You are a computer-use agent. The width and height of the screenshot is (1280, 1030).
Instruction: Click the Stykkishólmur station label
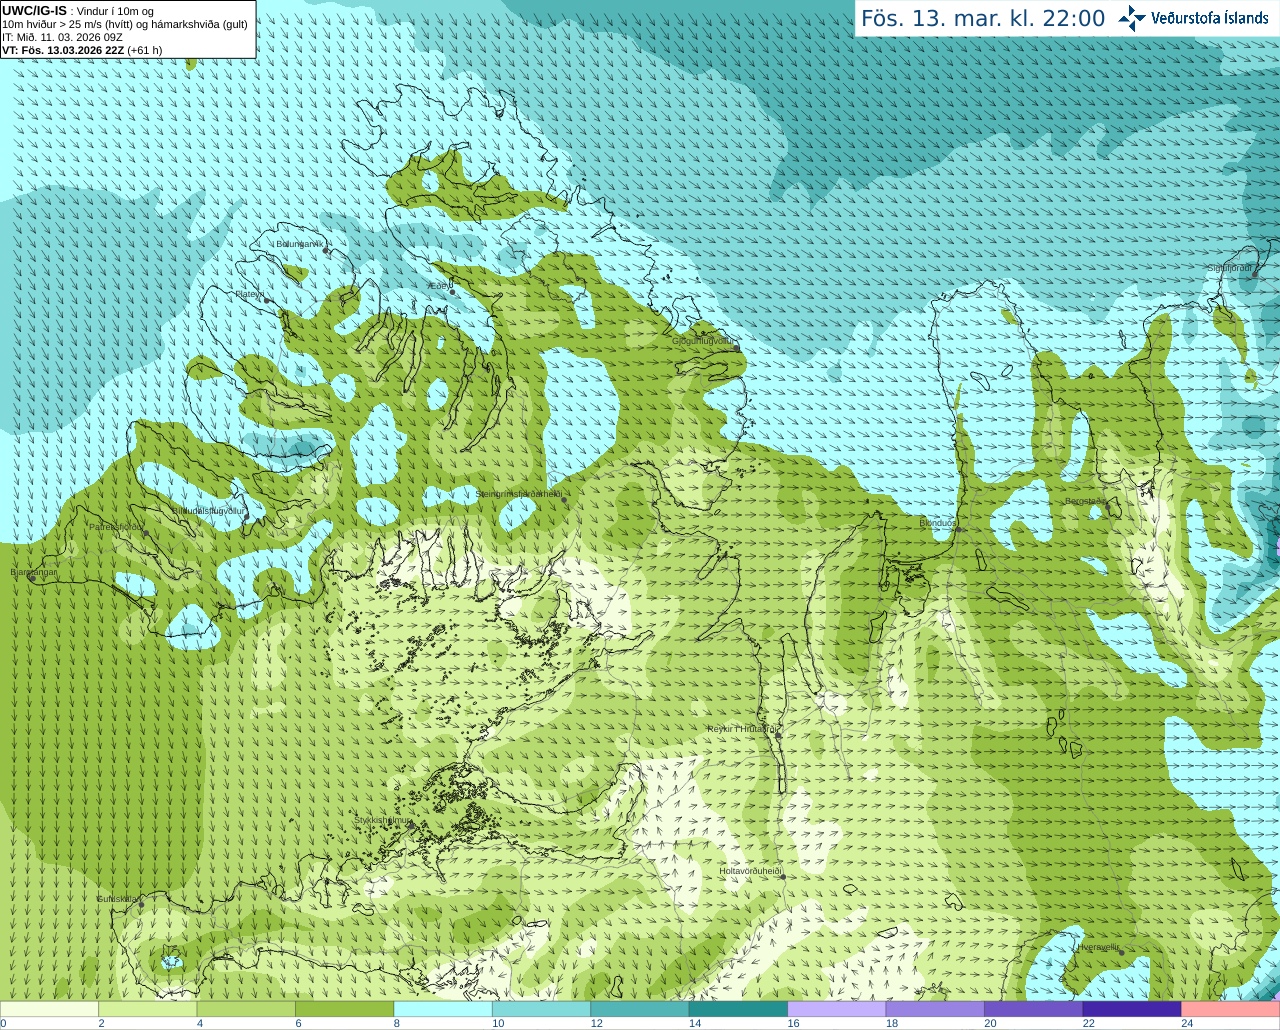(383, 820)
